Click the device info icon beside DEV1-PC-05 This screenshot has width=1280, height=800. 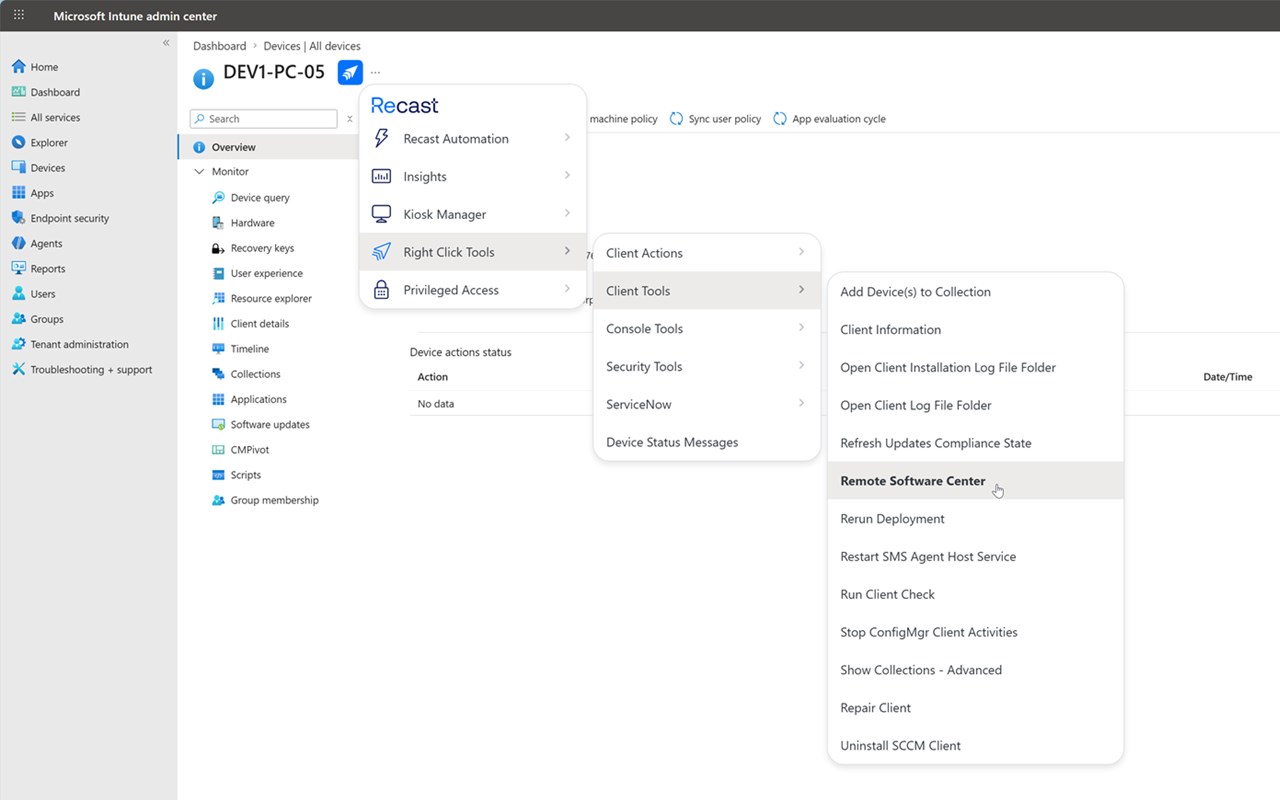click(x=203, y=78)
